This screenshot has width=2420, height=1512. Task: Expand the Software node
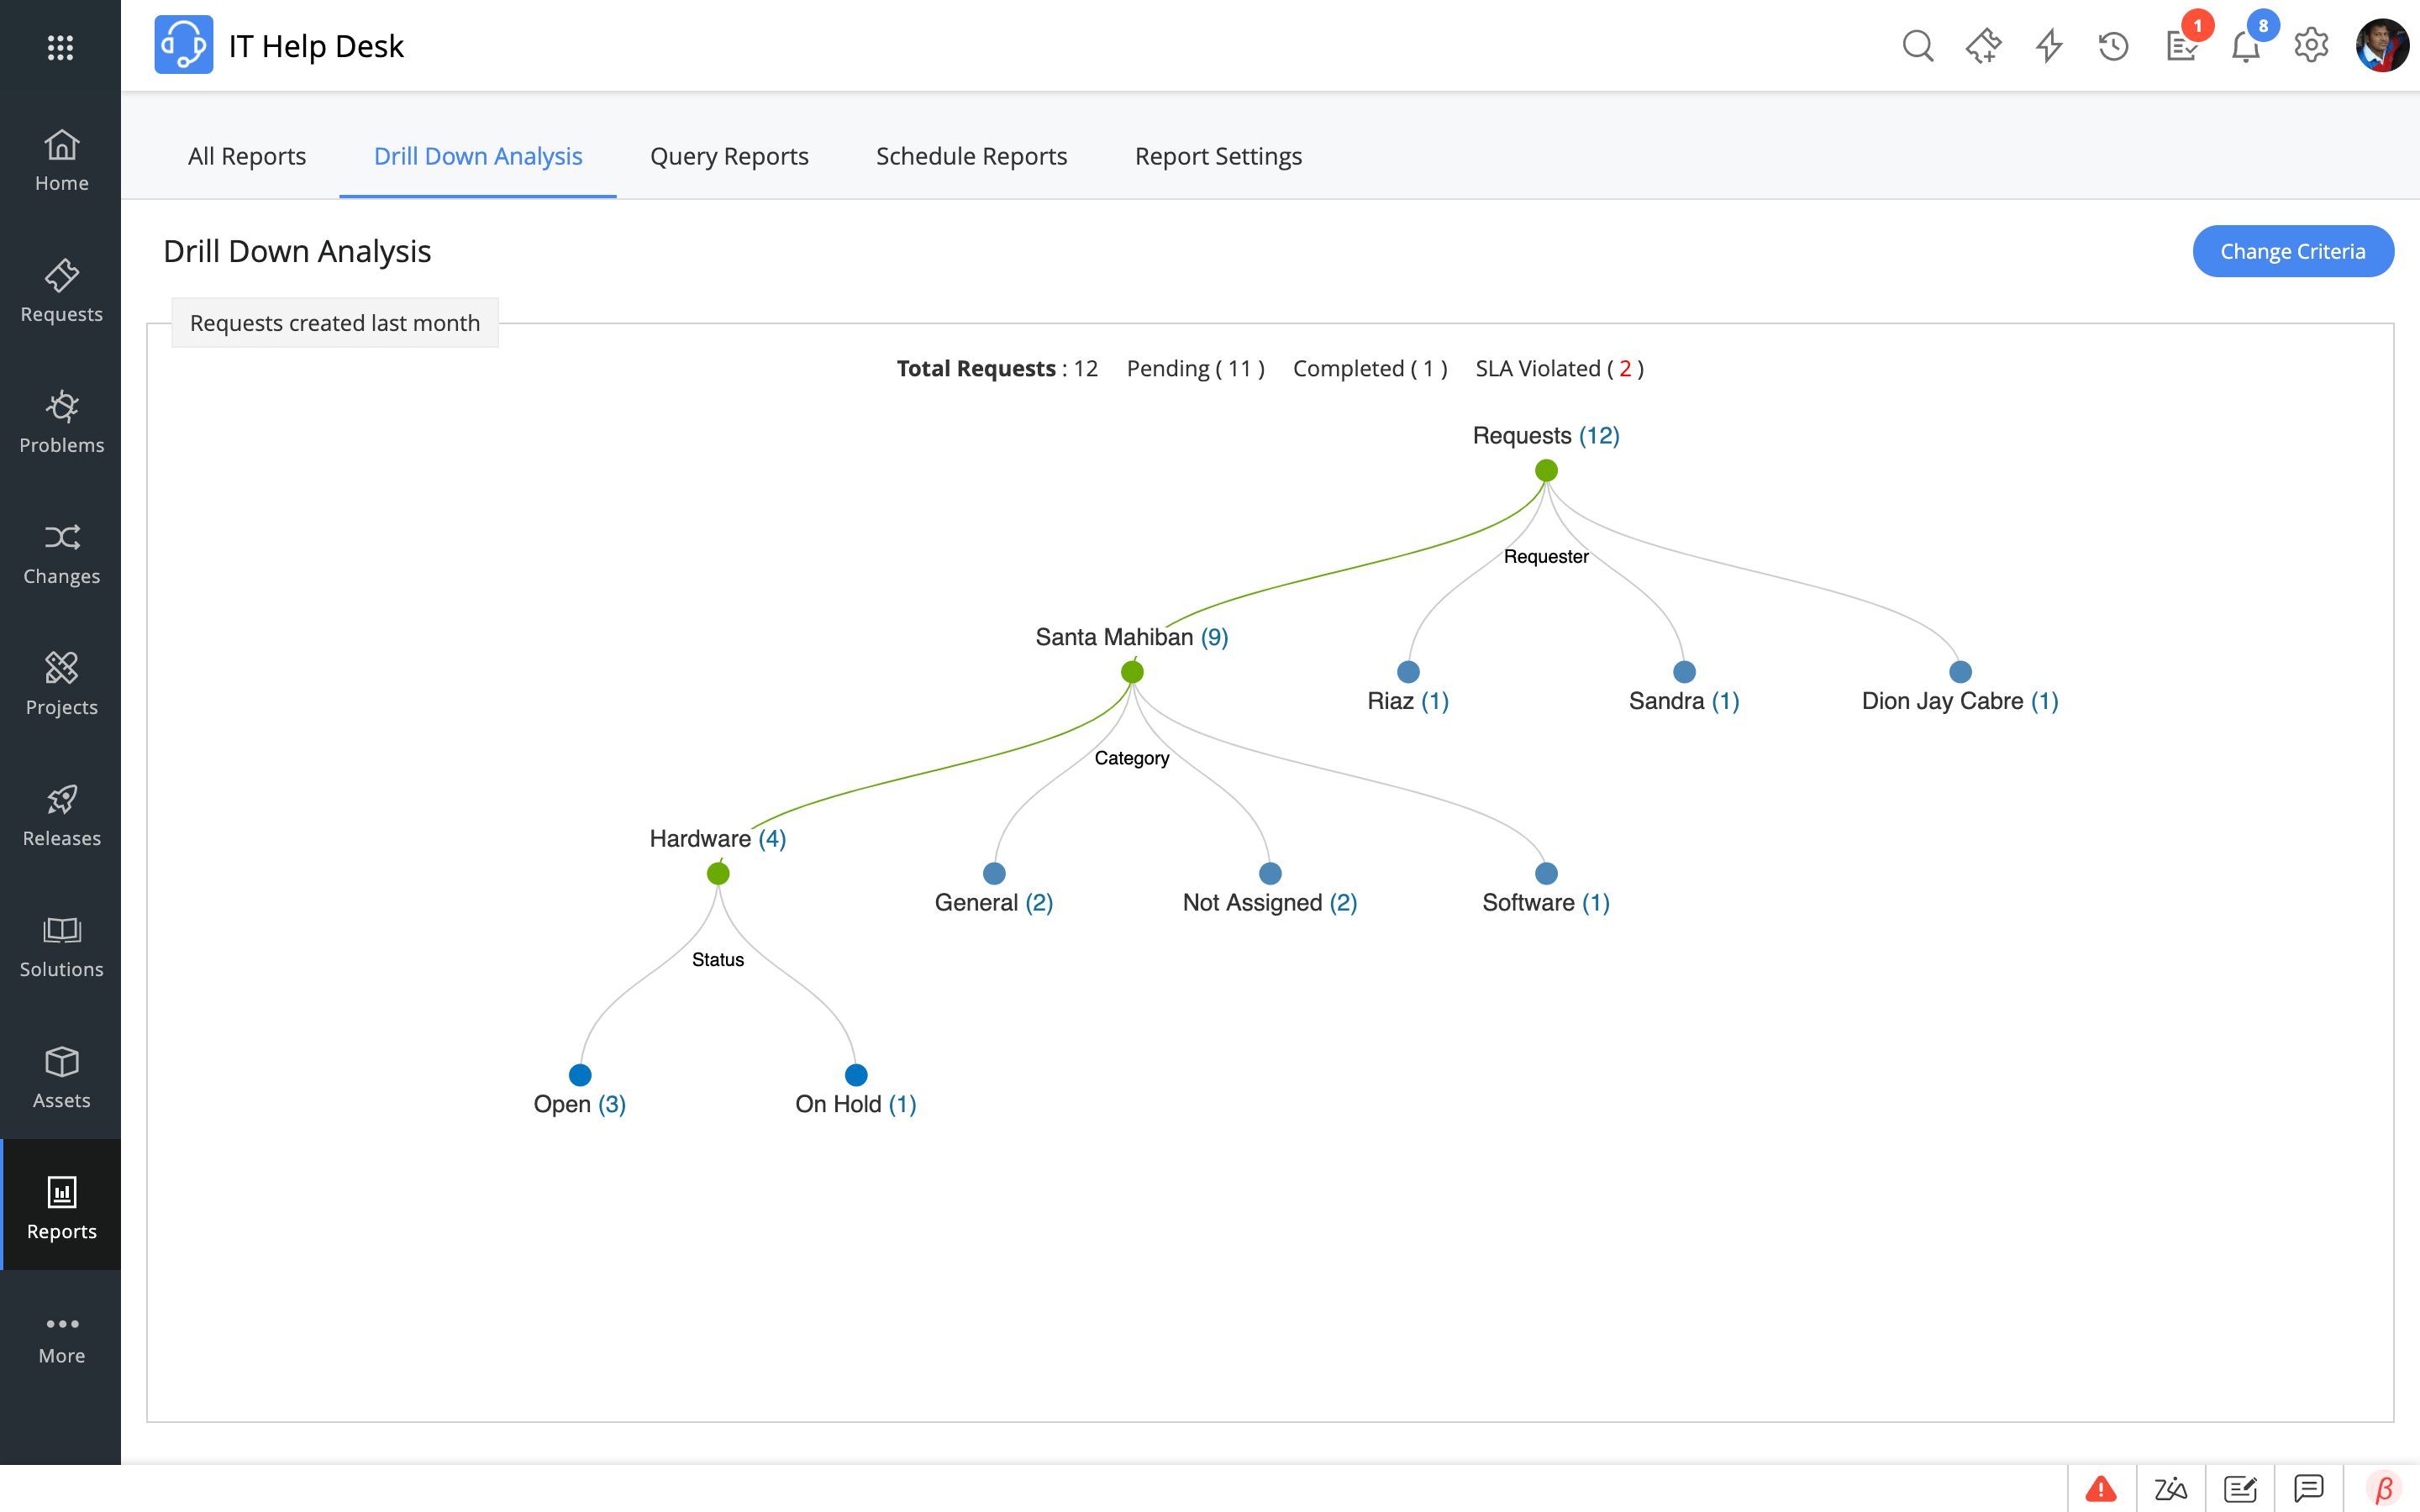[x=1546, y=874]
